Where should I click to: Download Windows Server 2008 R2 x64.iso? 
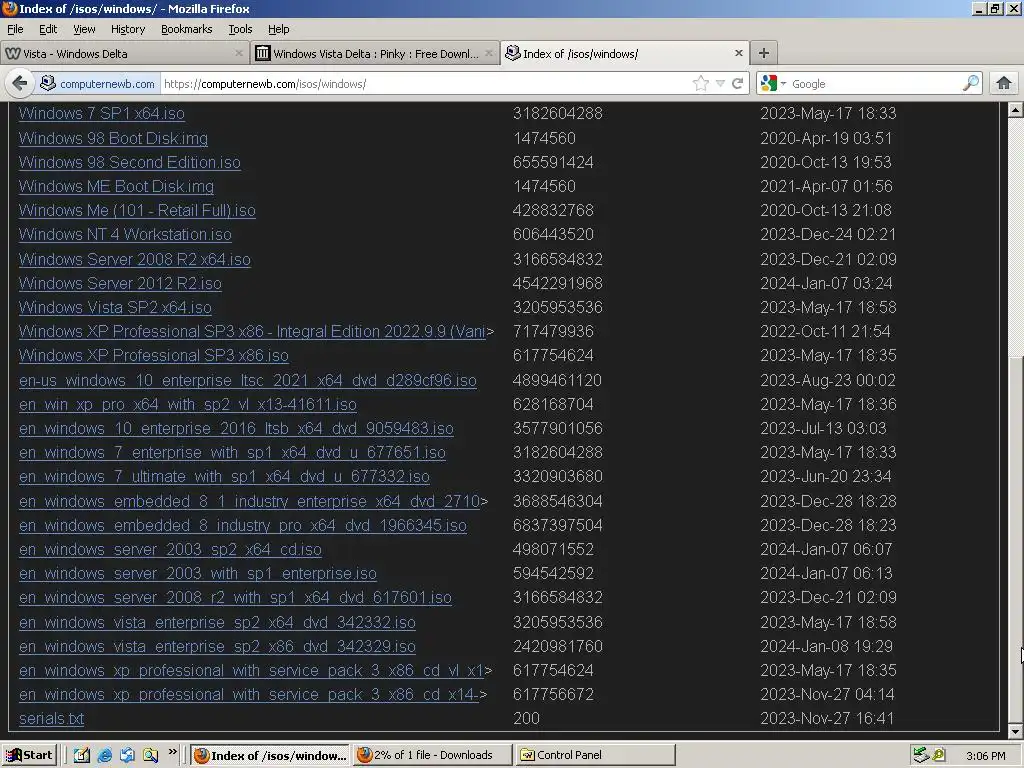[x=135, y=259]
